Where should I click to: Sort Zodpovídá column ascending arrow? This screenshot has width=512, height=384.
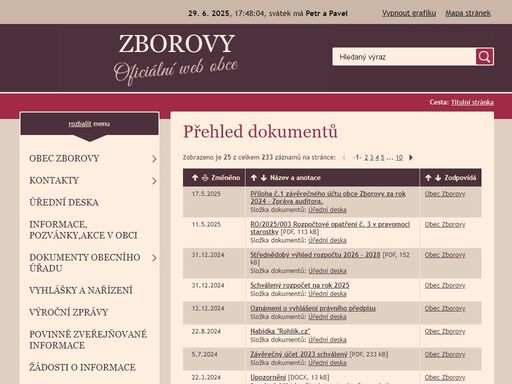(428, 178)
